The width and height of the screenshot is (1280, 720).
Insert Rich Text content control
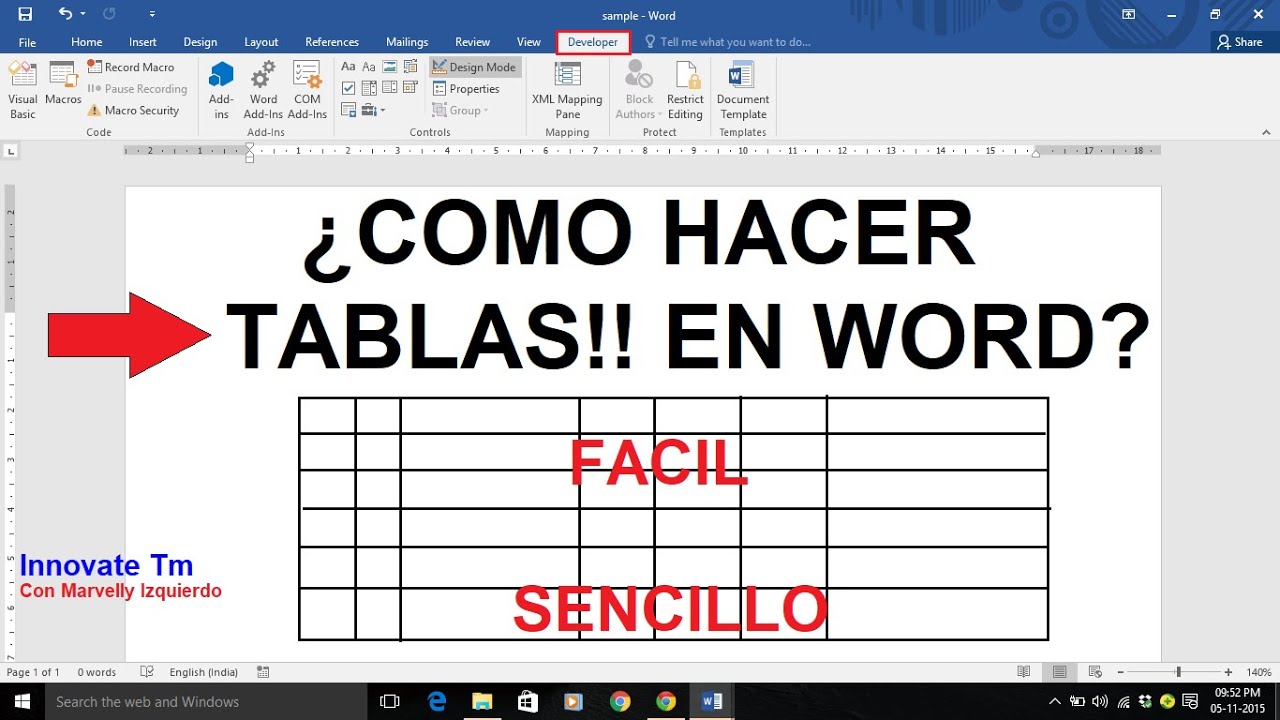click(x=348, y=67)
